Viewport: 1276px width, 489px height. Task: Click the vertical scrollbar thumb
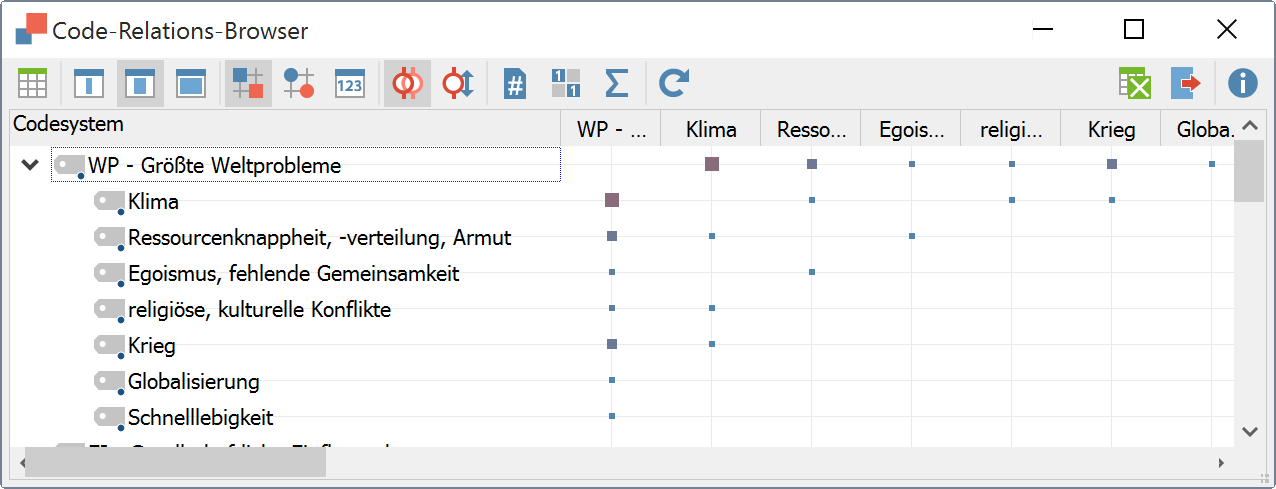pos(1249,171)
